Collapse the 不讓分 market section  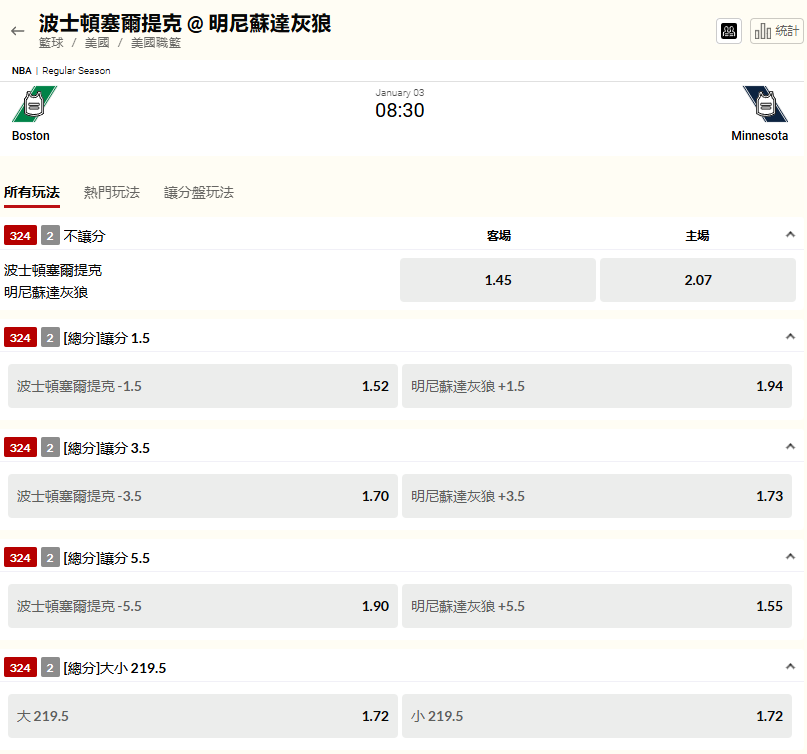(x=790, y=235)
